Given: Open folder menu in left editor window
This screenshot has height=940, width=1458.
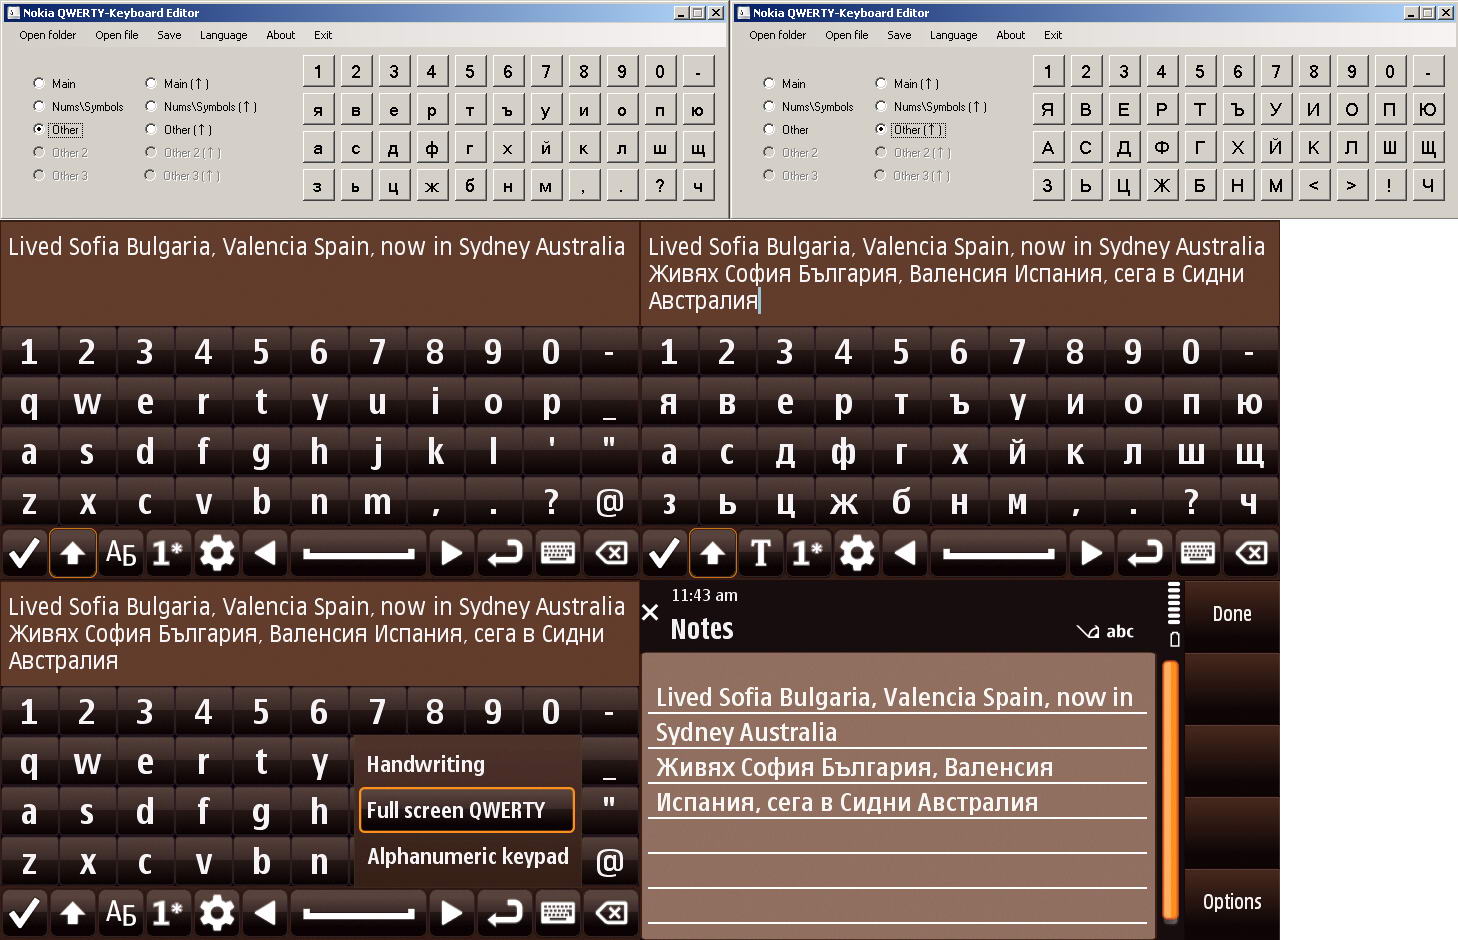Looking at the screenshot, I should coord(47,35).
